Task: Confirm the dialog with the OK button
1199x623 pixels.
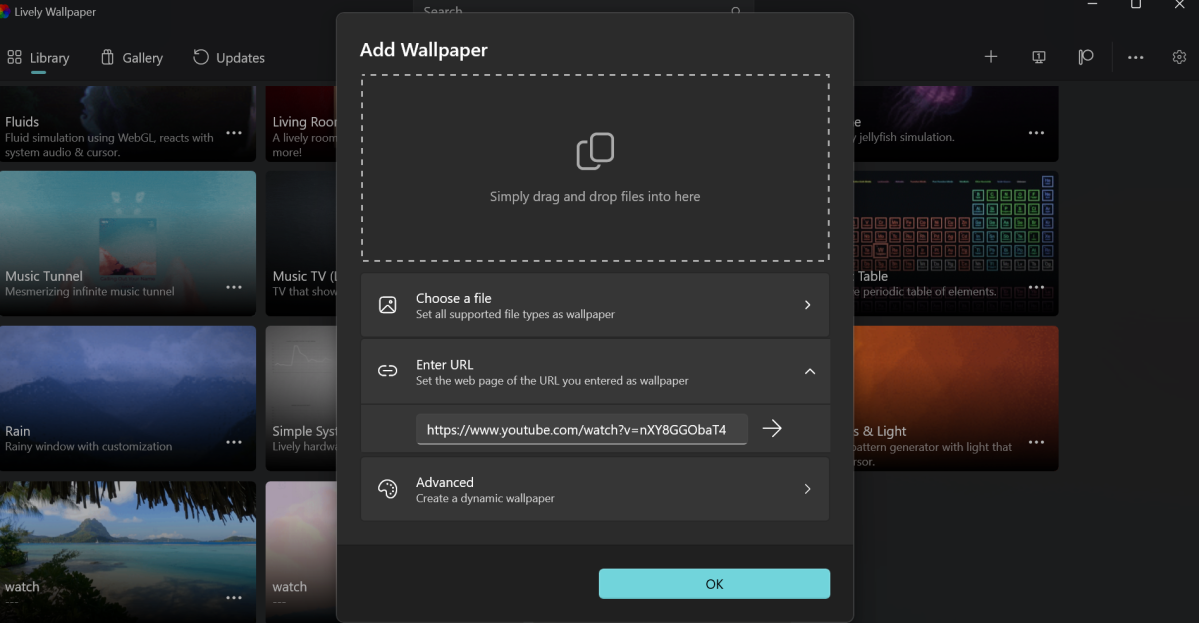Action: (x=714, y=584)
